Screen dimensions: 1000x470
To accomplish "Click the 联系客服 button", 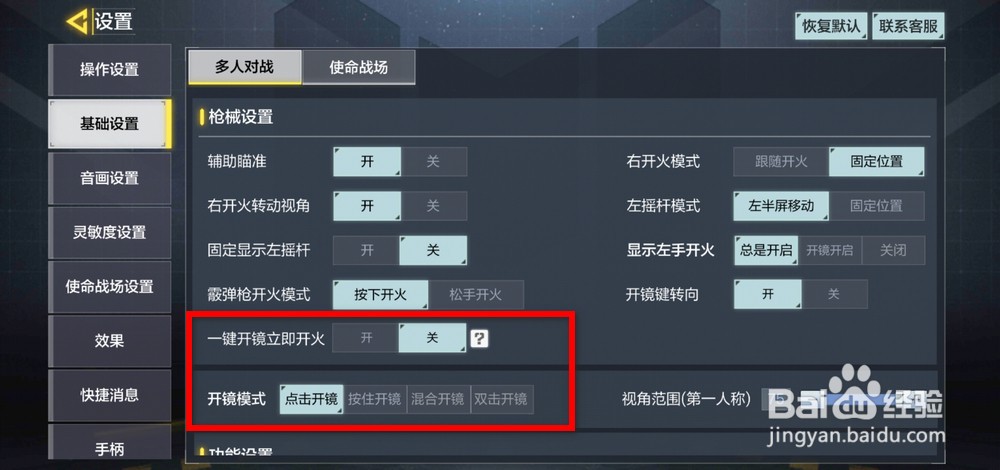I will click(x=908, y=26).
